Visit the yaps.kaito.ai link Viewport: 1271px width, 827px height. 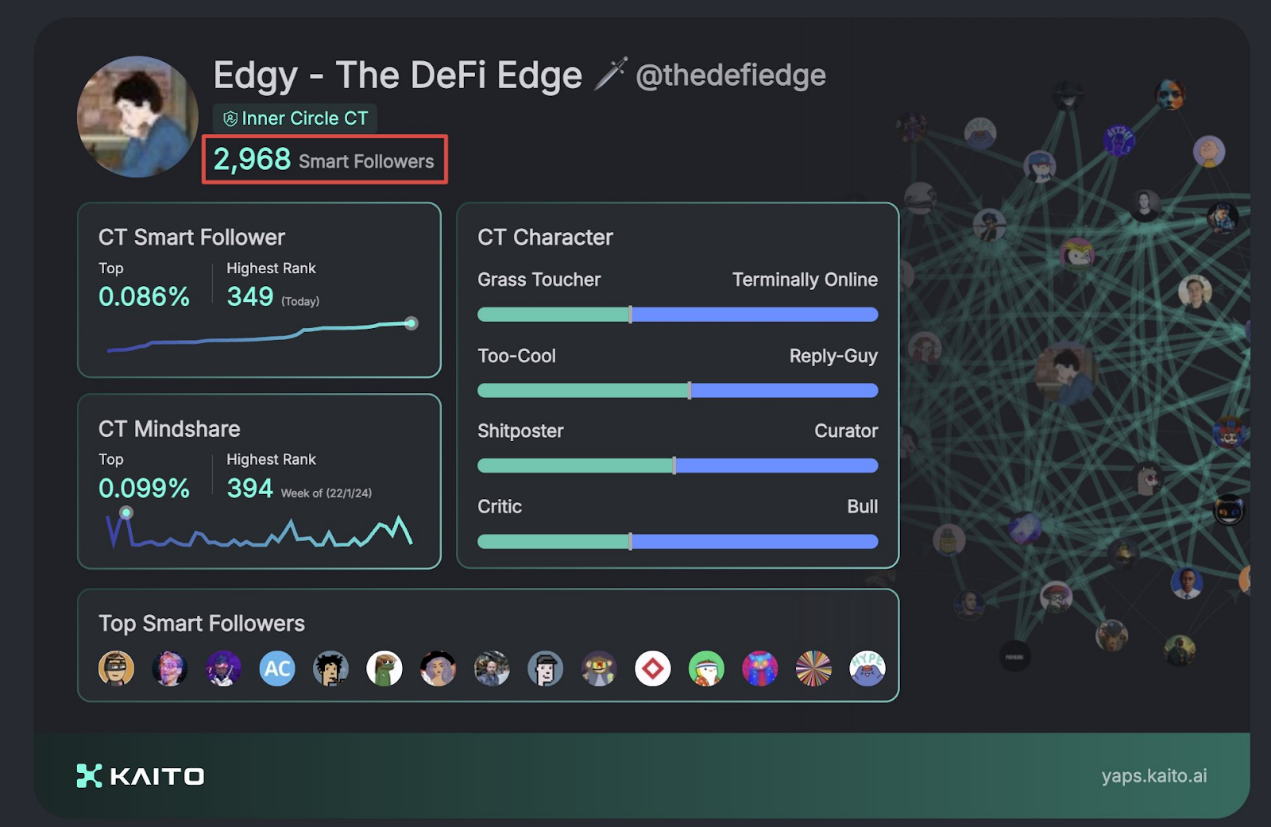coord(1154,776)
